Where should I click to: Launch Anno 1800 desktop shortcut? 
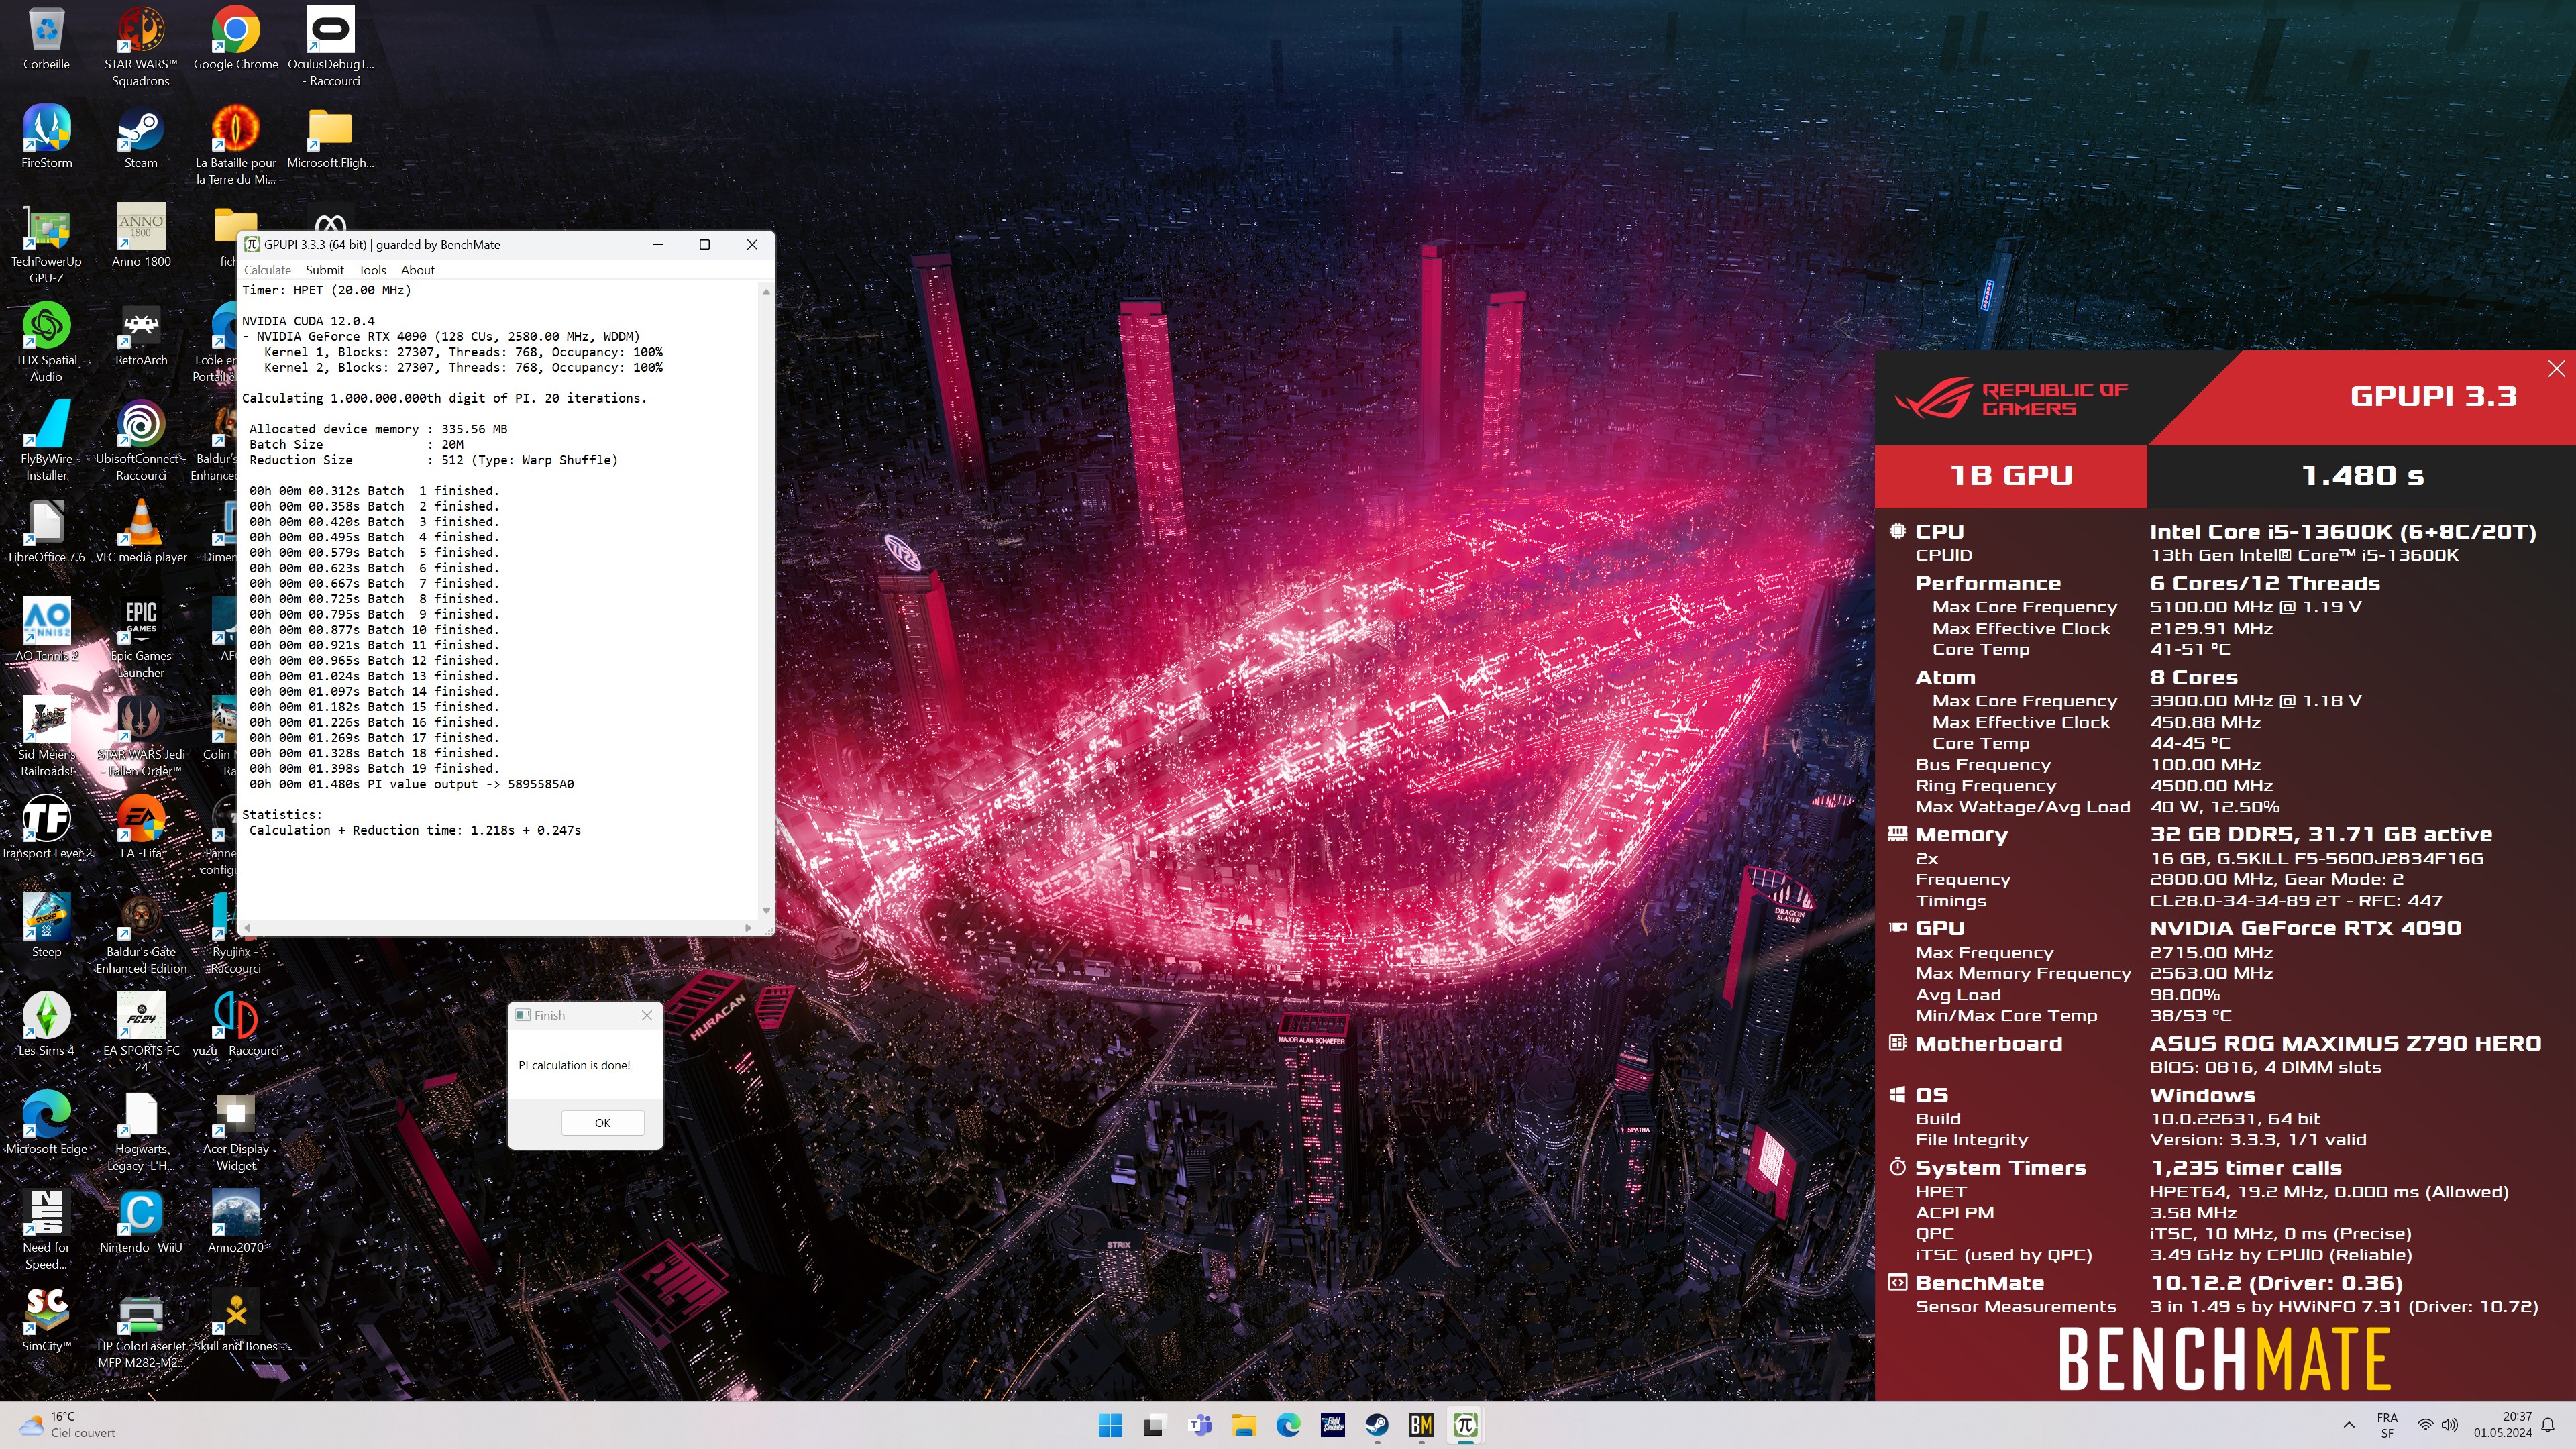(140, 236)
